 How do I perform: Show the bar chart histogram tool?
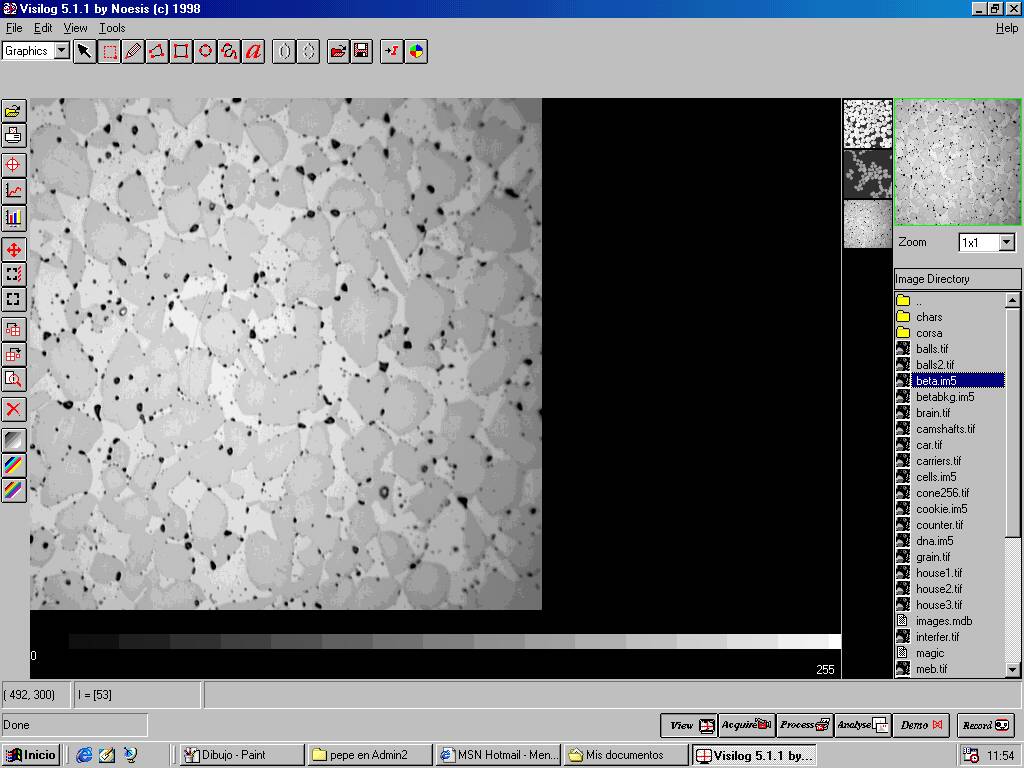coord(13,217)
